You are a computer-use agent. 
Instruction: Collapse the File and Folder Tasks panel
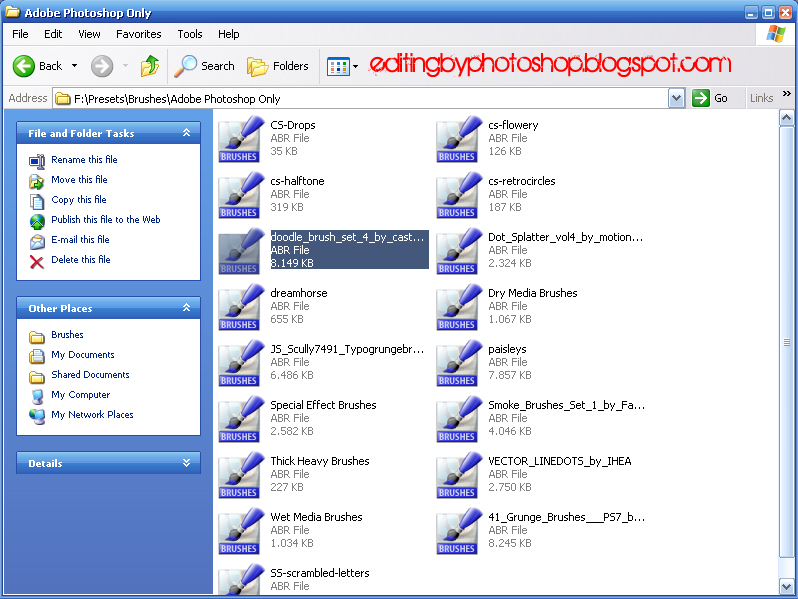click(186, 133)
